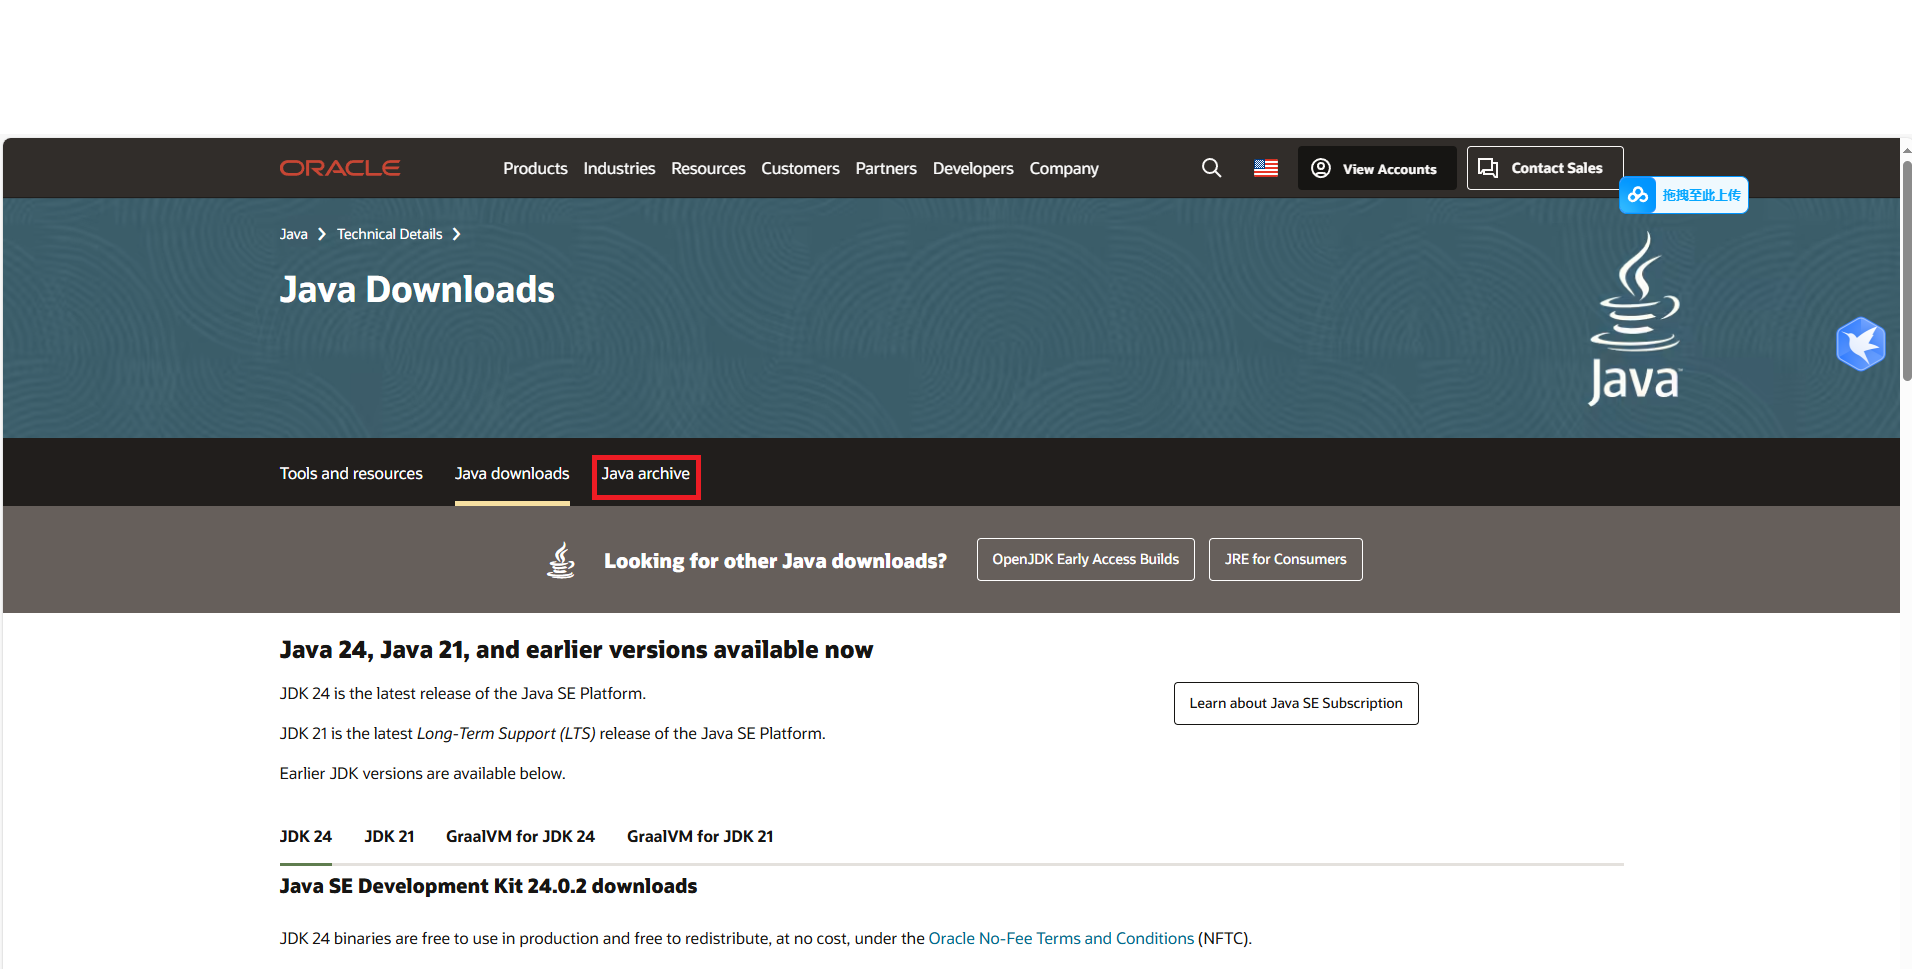Click the small Java cup icon
The width and height of the screenshot is (1912, 969).
561,560
